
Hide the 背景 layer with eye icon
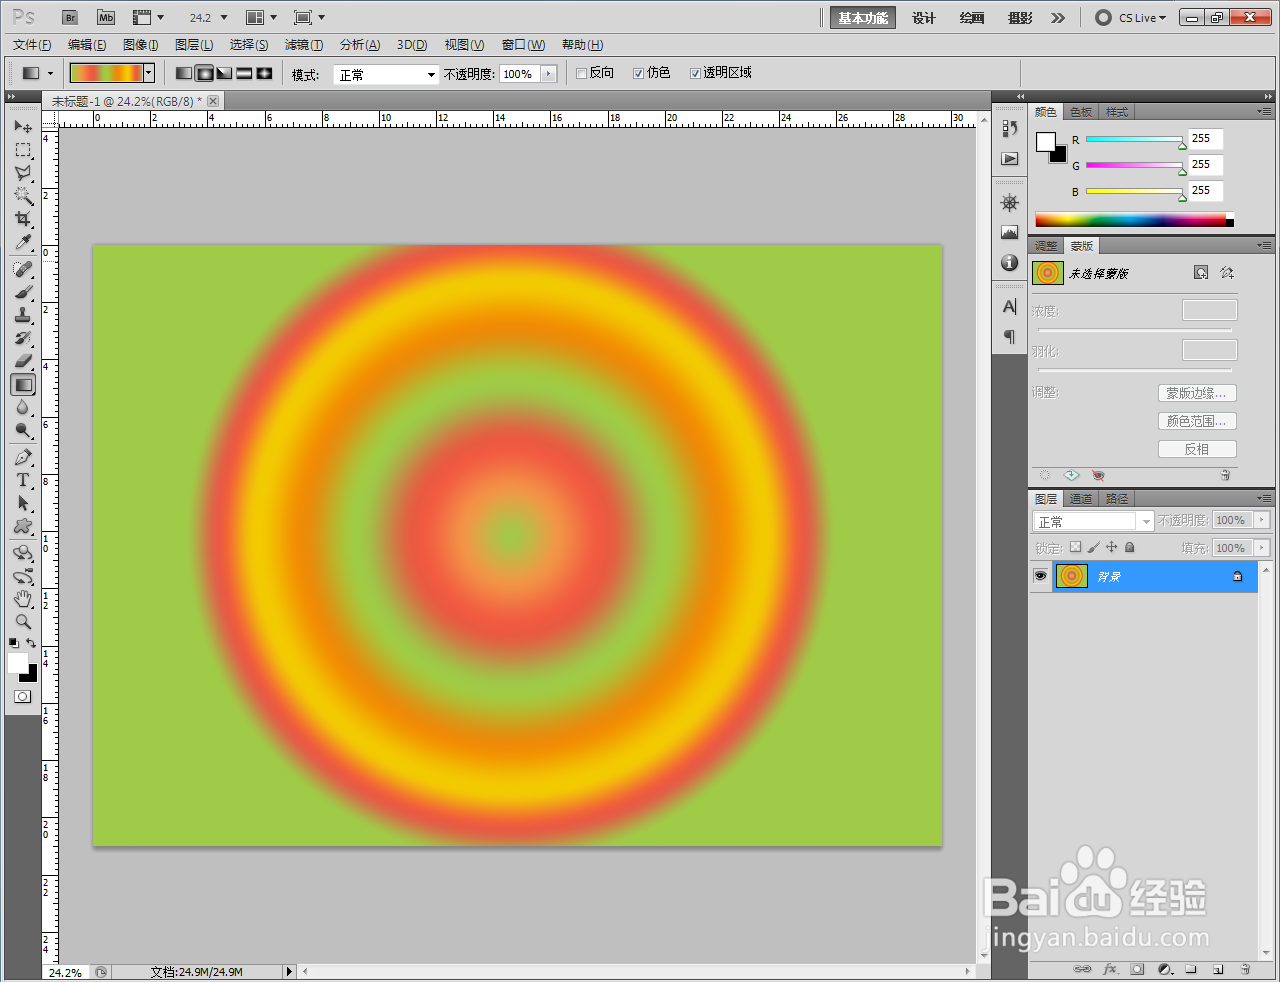[x=1040, y=576]
